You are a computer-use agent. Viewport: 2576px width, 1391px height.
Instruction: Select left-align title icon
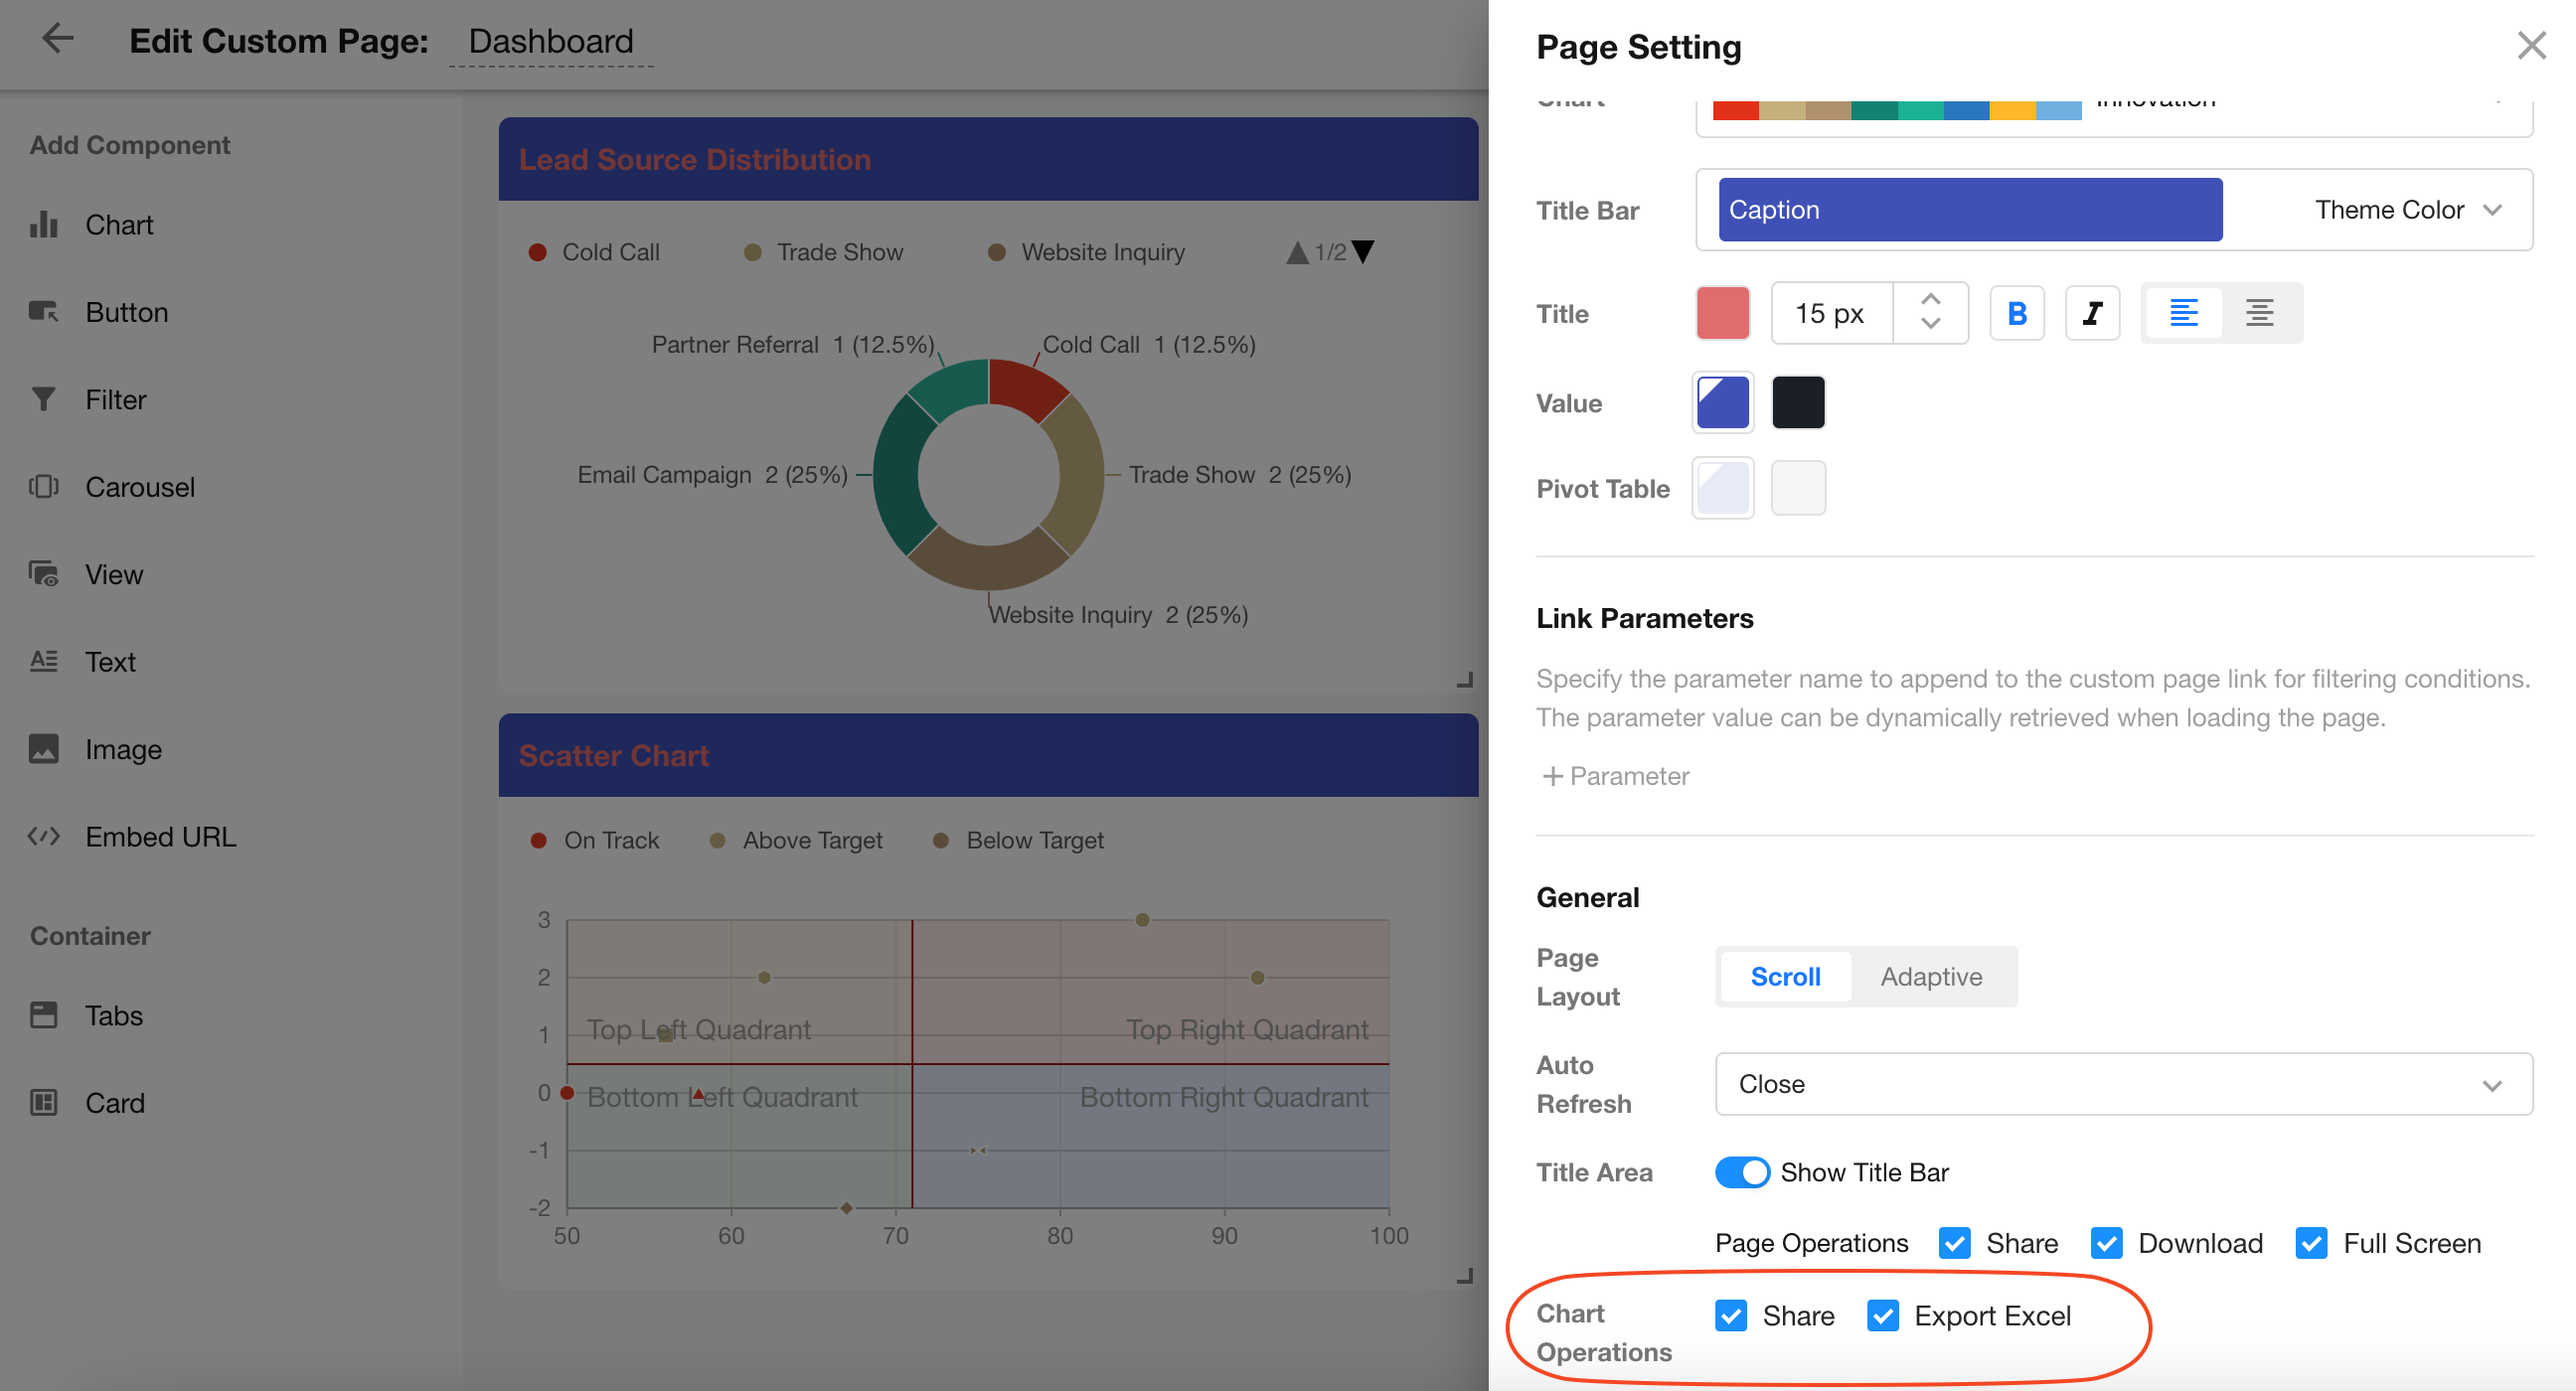[x=2183, y=314]
